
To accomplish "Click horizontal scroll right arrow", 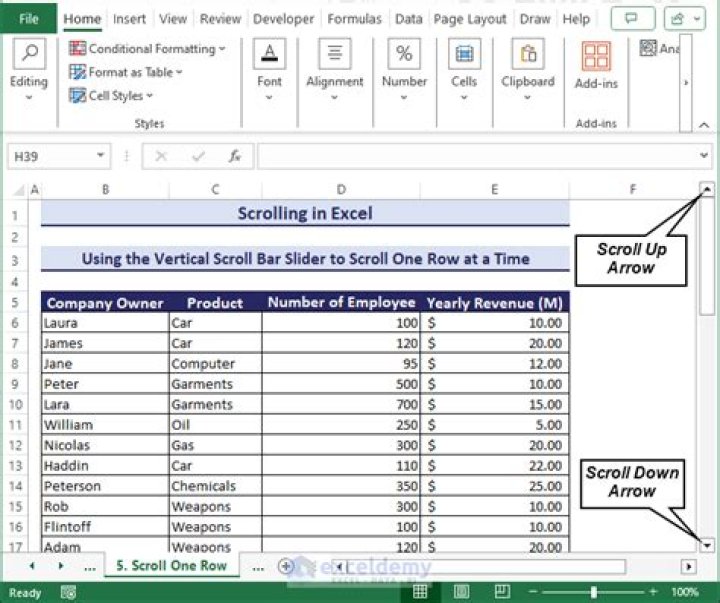I will (689, 567).
